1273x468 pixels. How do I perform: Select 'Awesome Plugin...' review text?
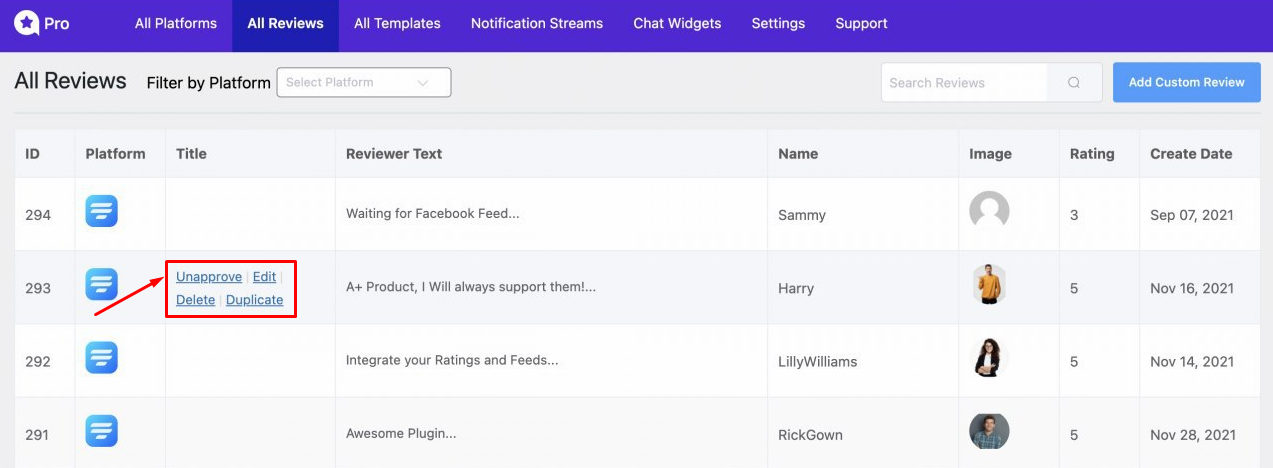click(x=401, y=434)
